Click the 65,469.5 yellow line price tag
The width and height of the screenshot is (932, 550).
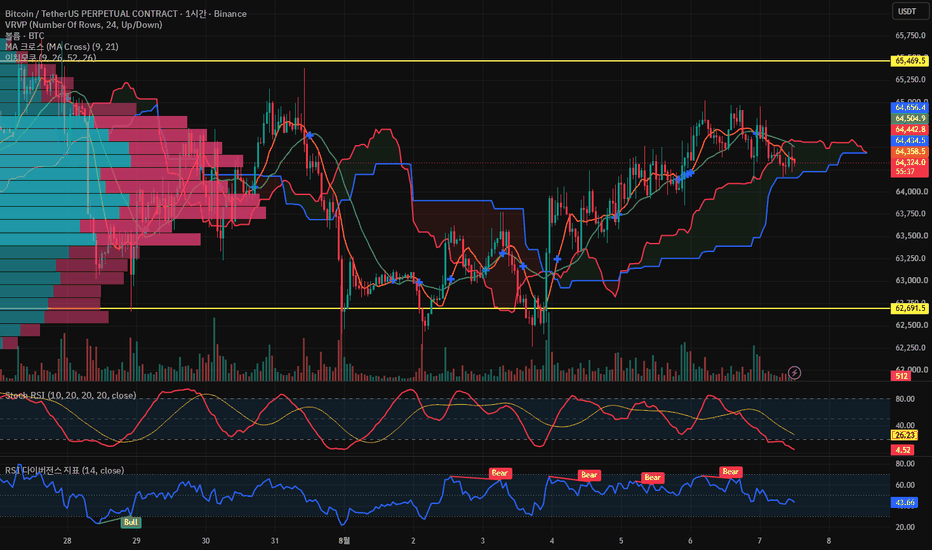point(909,61)
